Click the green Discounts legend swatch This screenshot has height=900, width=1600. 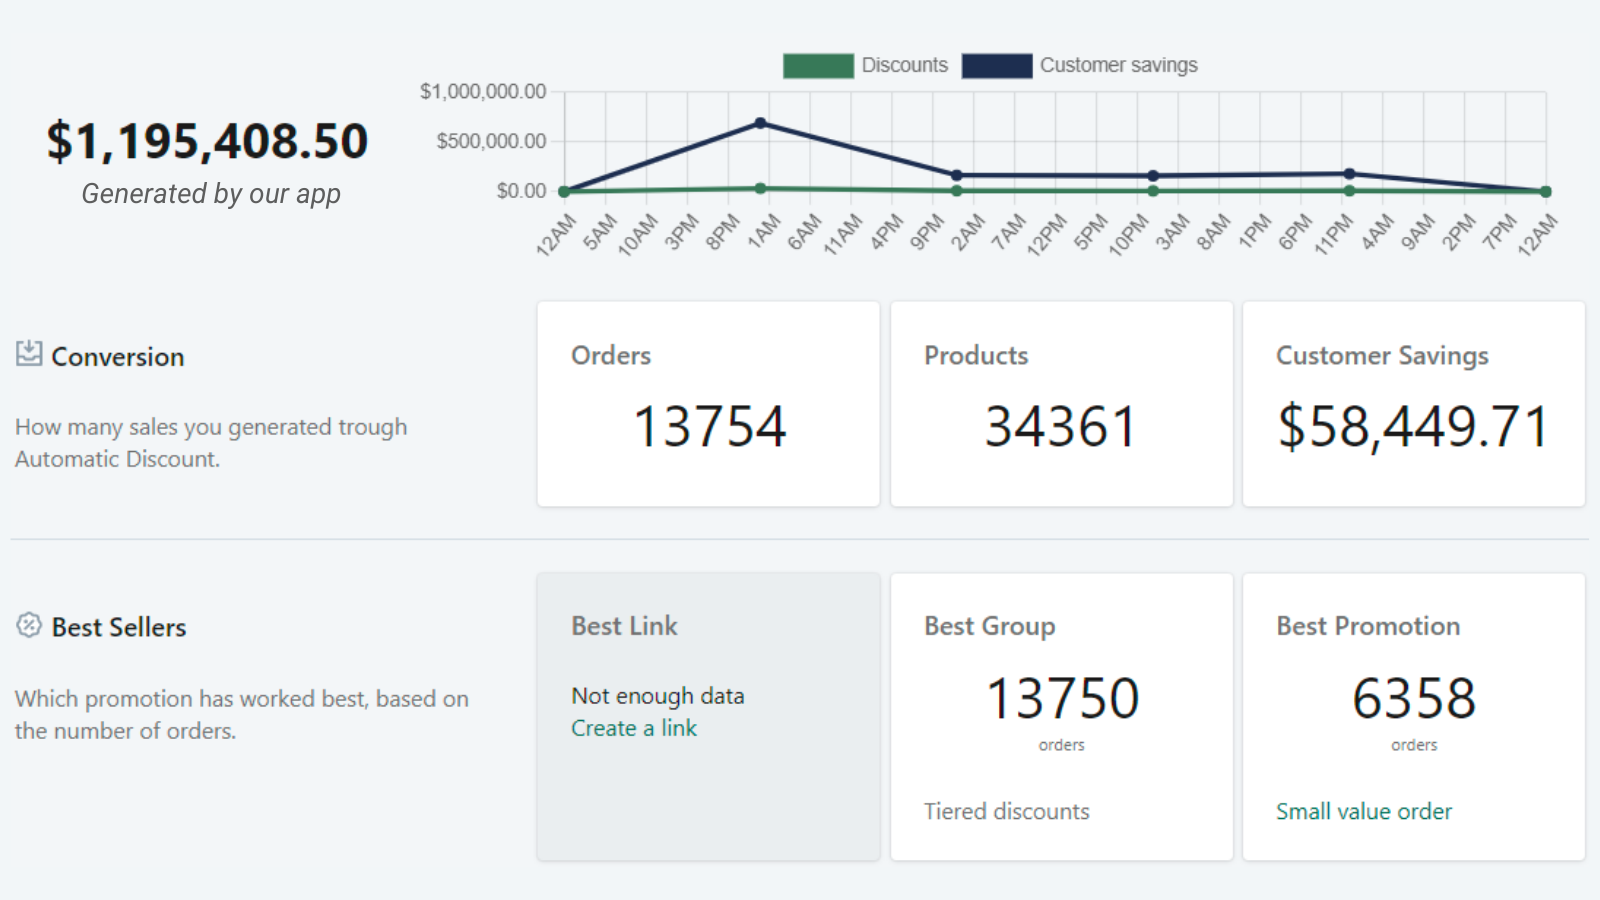coord(818,66)
